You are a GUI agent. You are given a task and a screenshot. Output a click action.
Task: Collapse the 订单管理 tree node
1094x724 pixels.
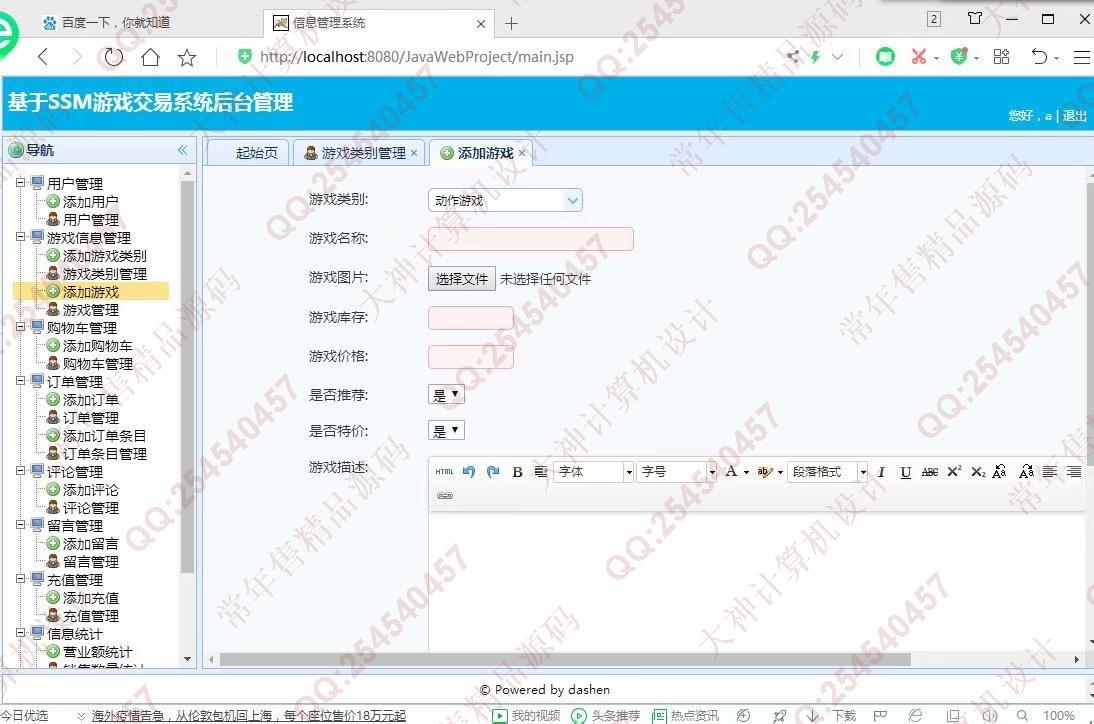point(20,382)
